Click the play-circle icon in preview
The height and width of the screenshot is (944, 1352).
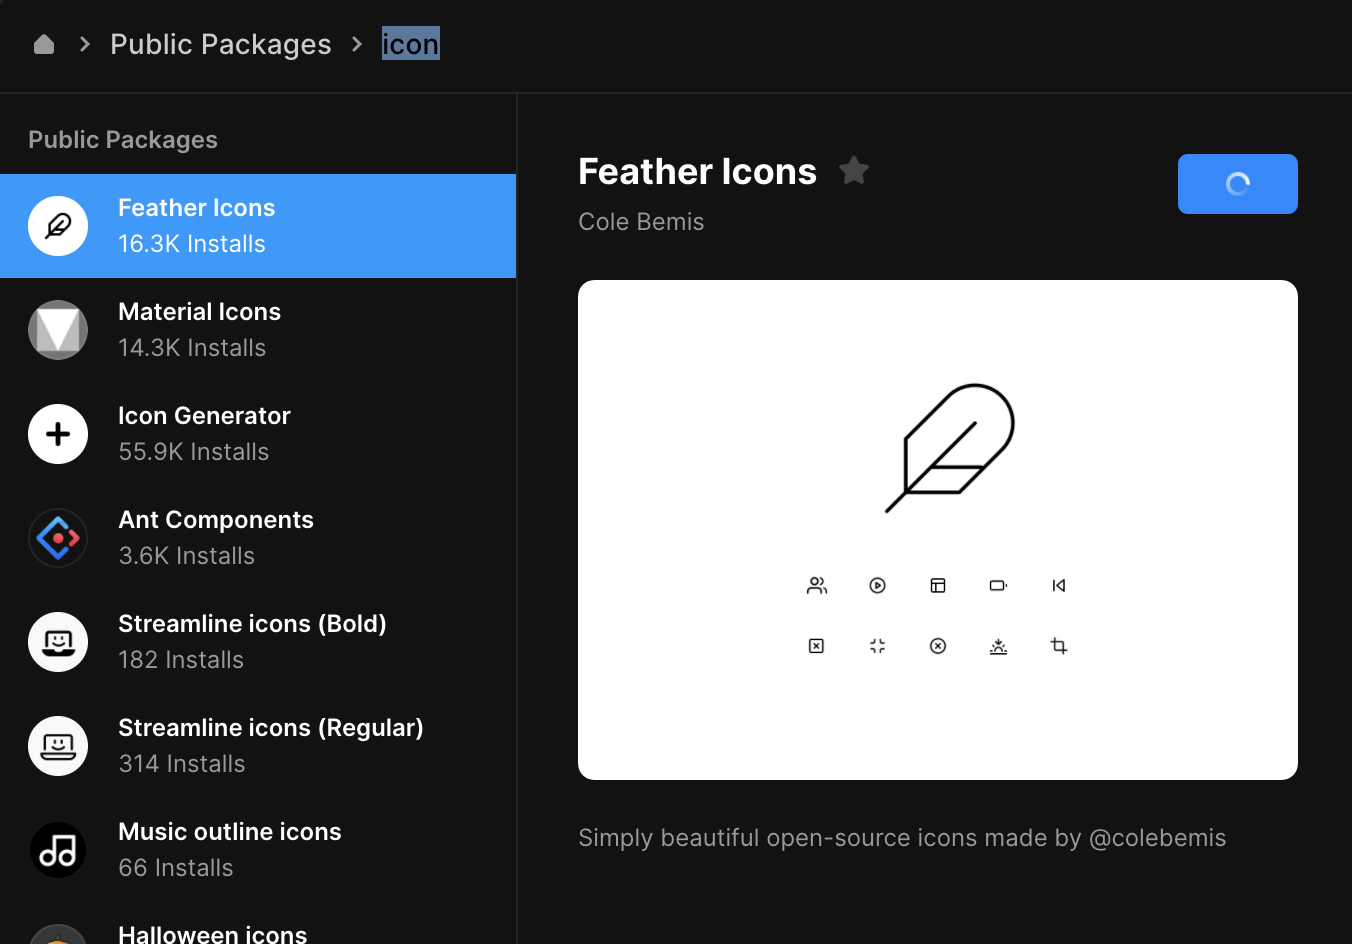(x=877, y=586)
